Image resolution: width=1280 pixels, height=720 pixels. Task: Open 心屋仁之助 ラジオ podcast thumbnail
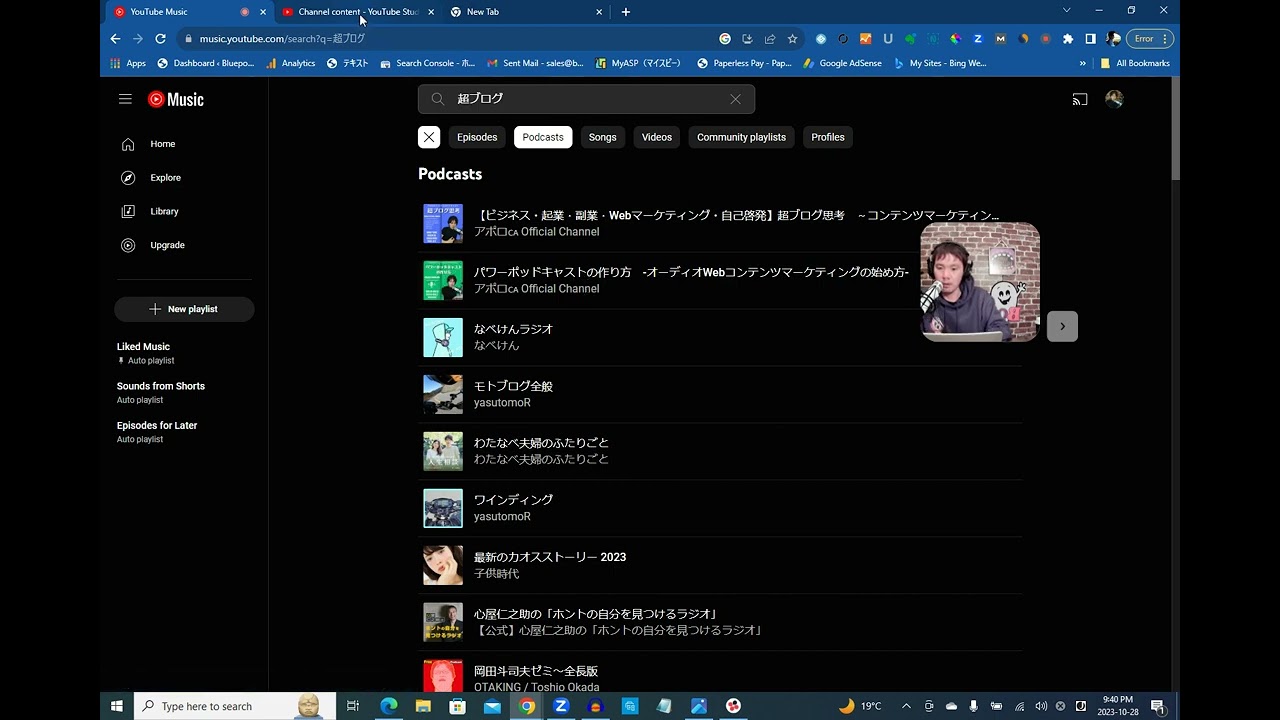(443, 622)
